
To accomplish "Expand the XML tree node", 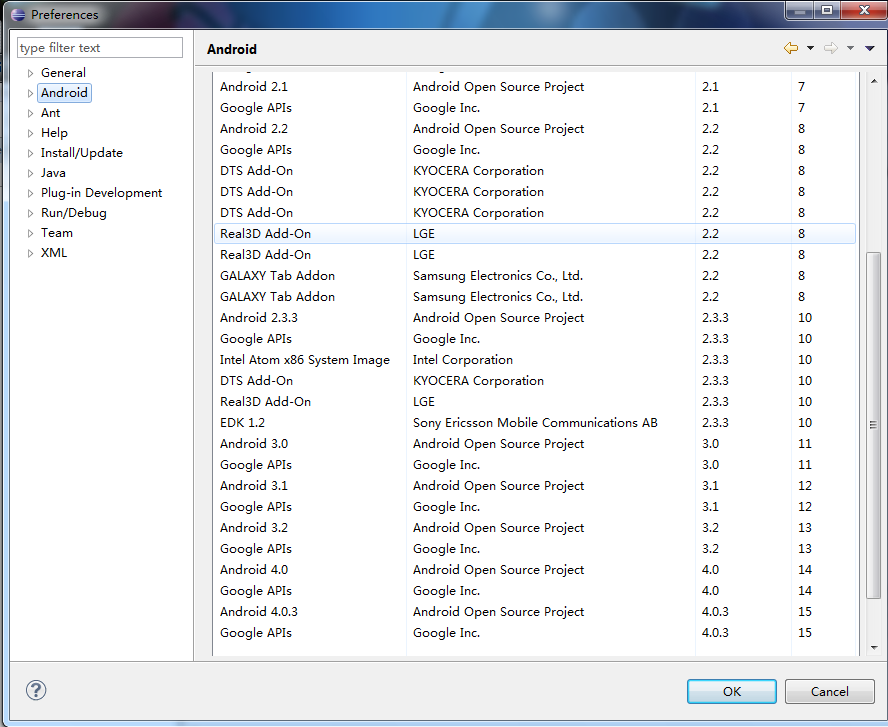I will 31,253.
